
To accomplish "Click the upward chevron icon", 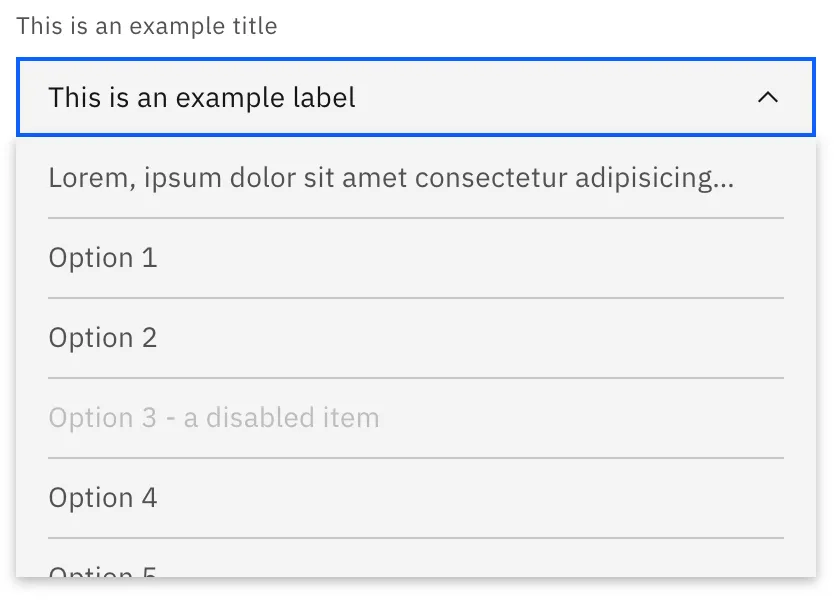I will click(767, 97).
